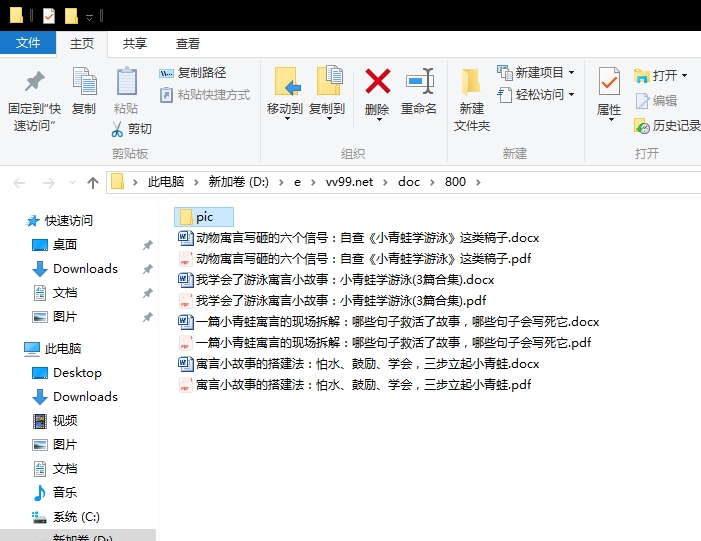
Task: Click the Up one level arrow
Action: tap(93, 182)
